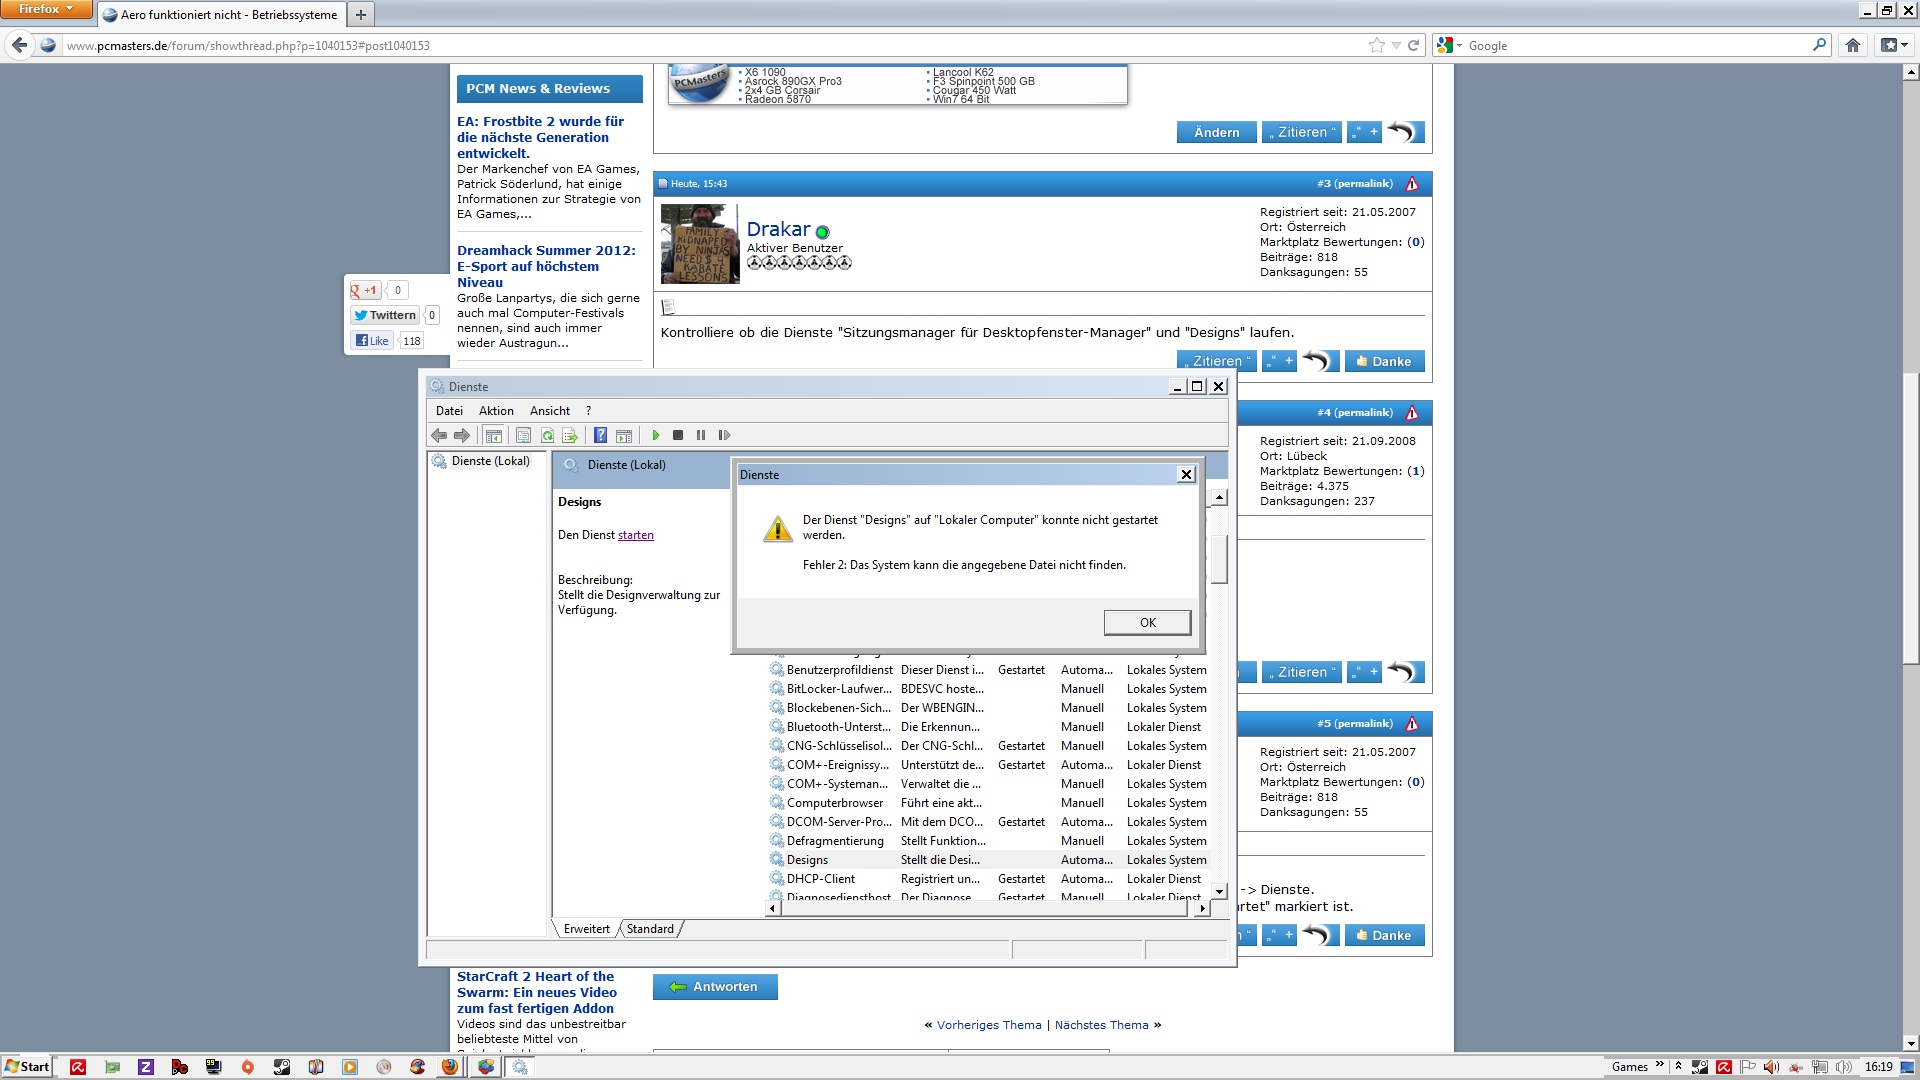Open service Properties toolbar icon
Viewport: 1920px width, 1080px height.
point(523,435)
